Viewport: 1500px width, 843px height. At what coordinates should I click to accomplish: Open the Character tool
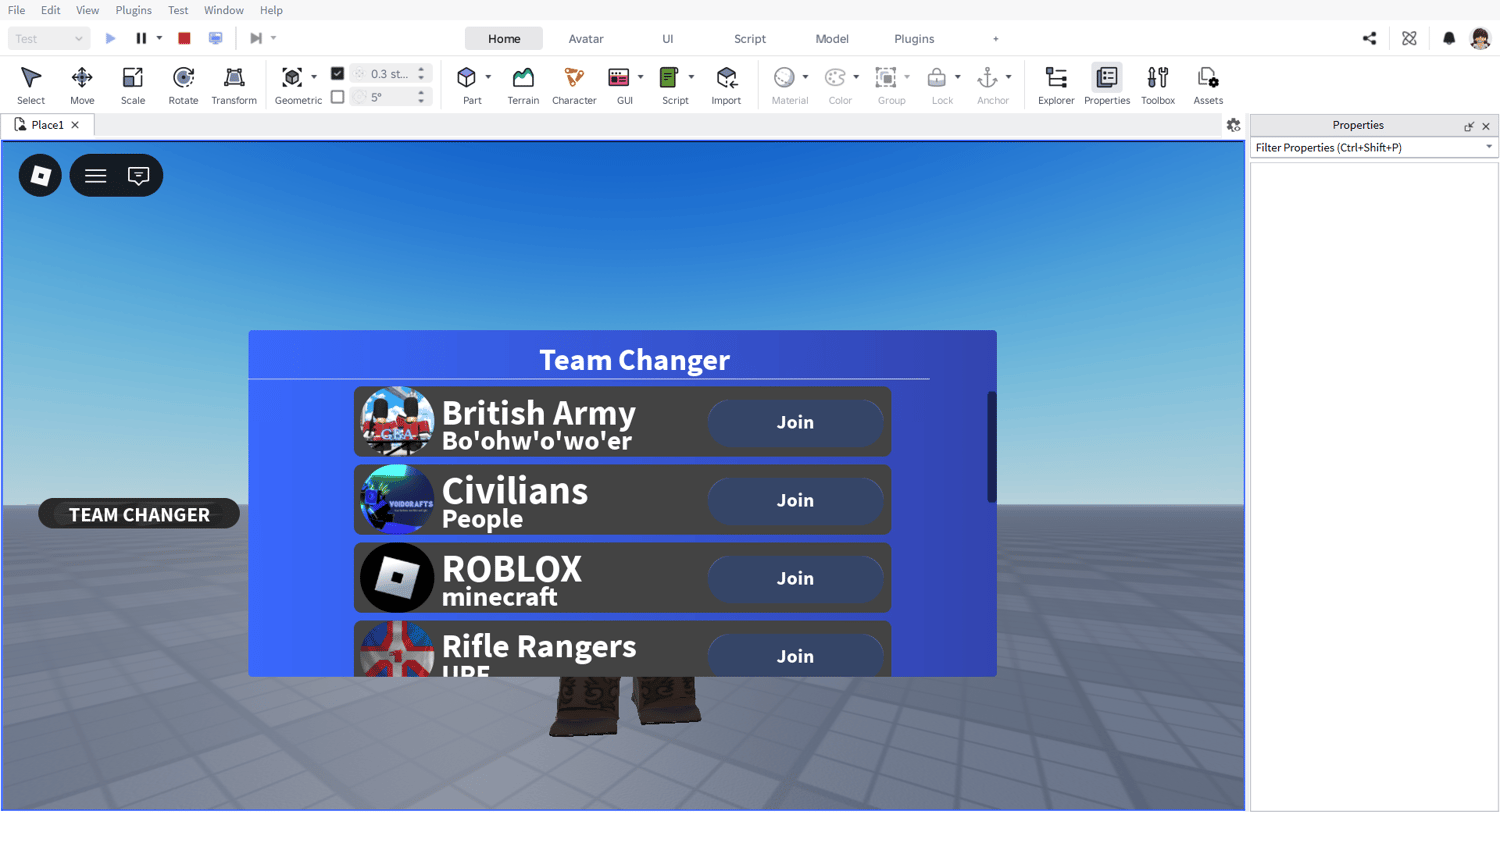(x=574, y=85)
